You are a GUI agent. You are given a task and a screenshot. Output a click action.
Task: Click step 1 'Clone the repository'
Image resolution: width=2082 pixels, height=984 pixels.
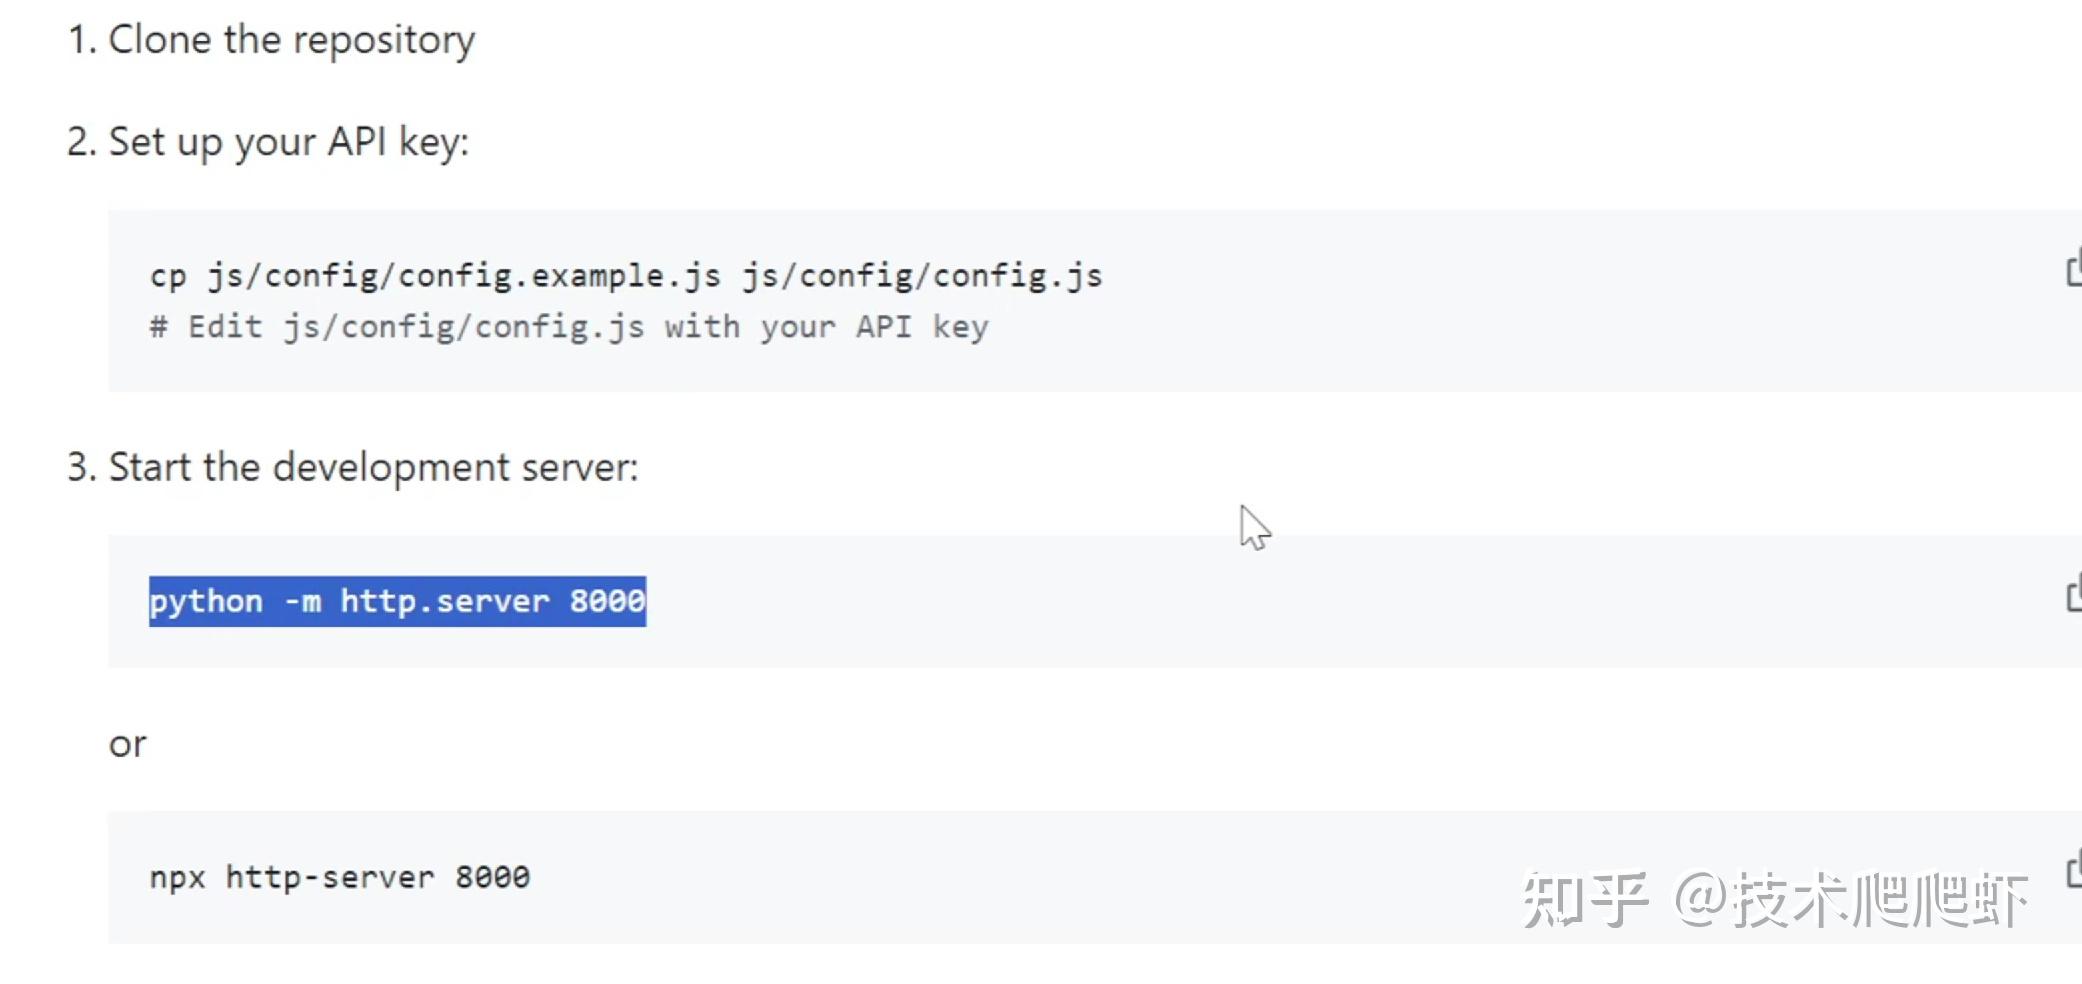click(291, 40)
